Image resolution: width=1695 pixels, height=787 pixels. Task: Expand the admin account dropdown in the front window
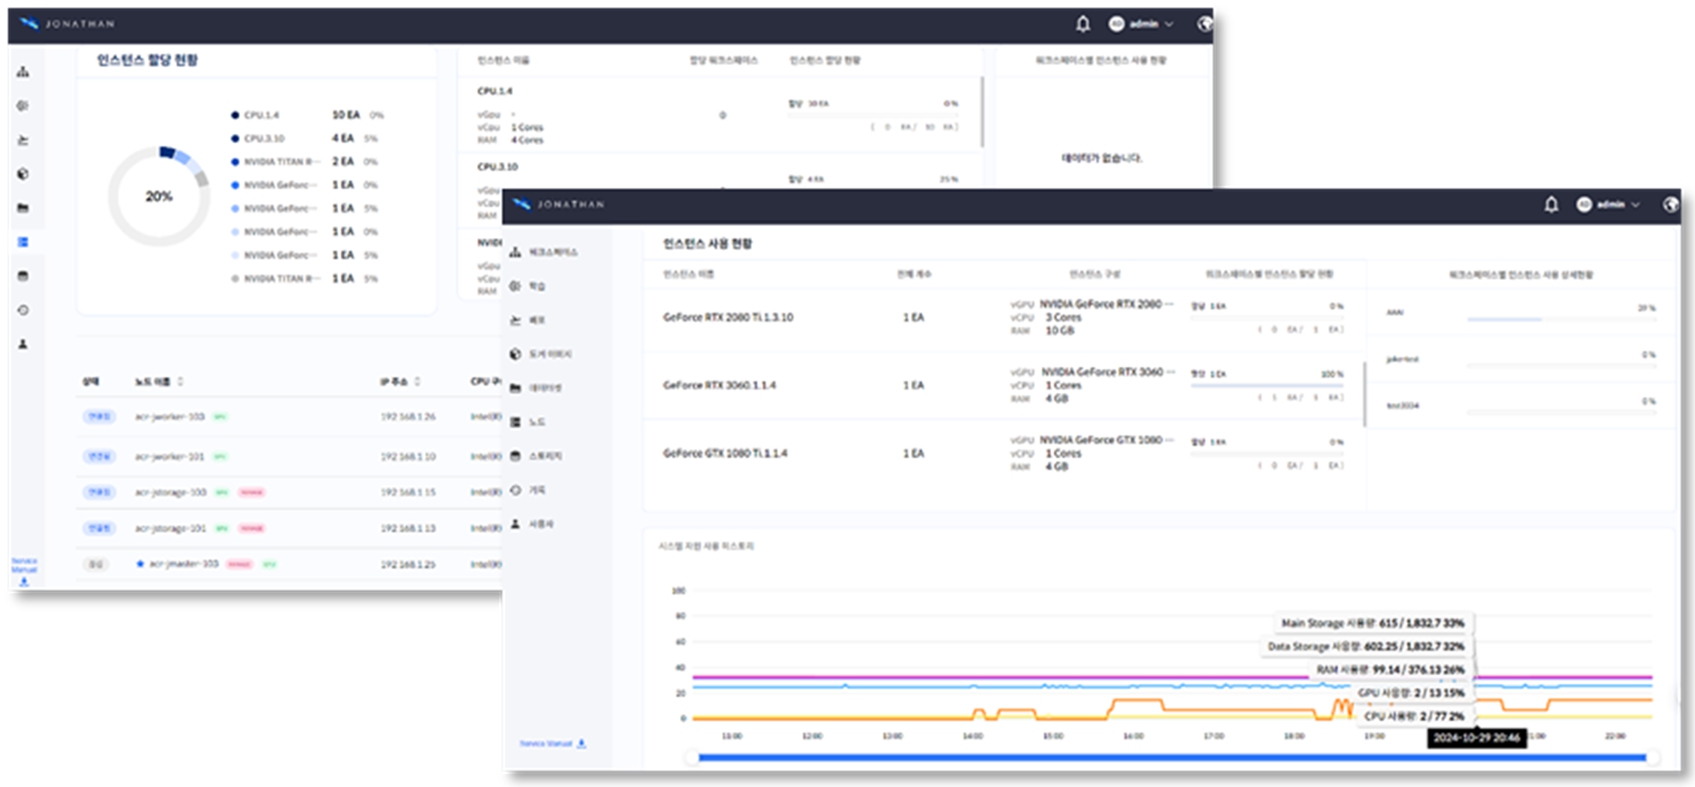[1608, 205]
